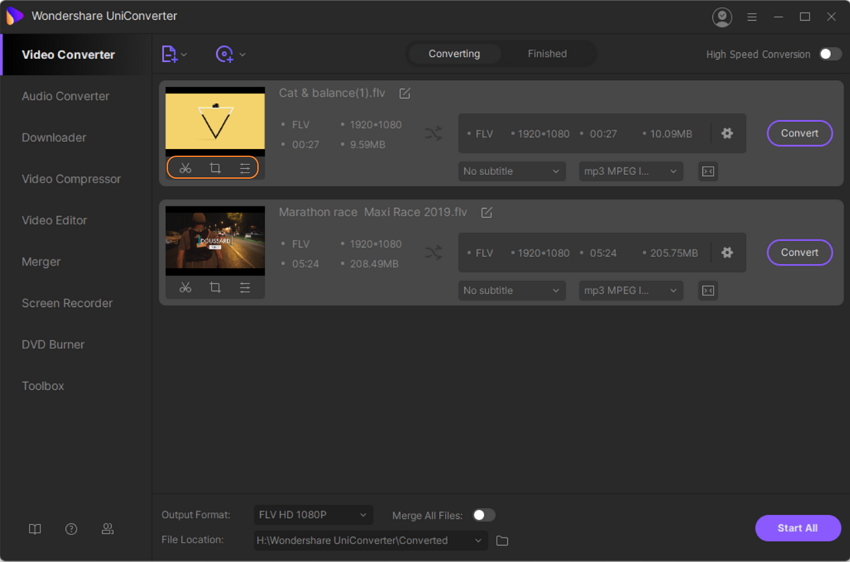Open output settings gear for Marathon race

727,253
